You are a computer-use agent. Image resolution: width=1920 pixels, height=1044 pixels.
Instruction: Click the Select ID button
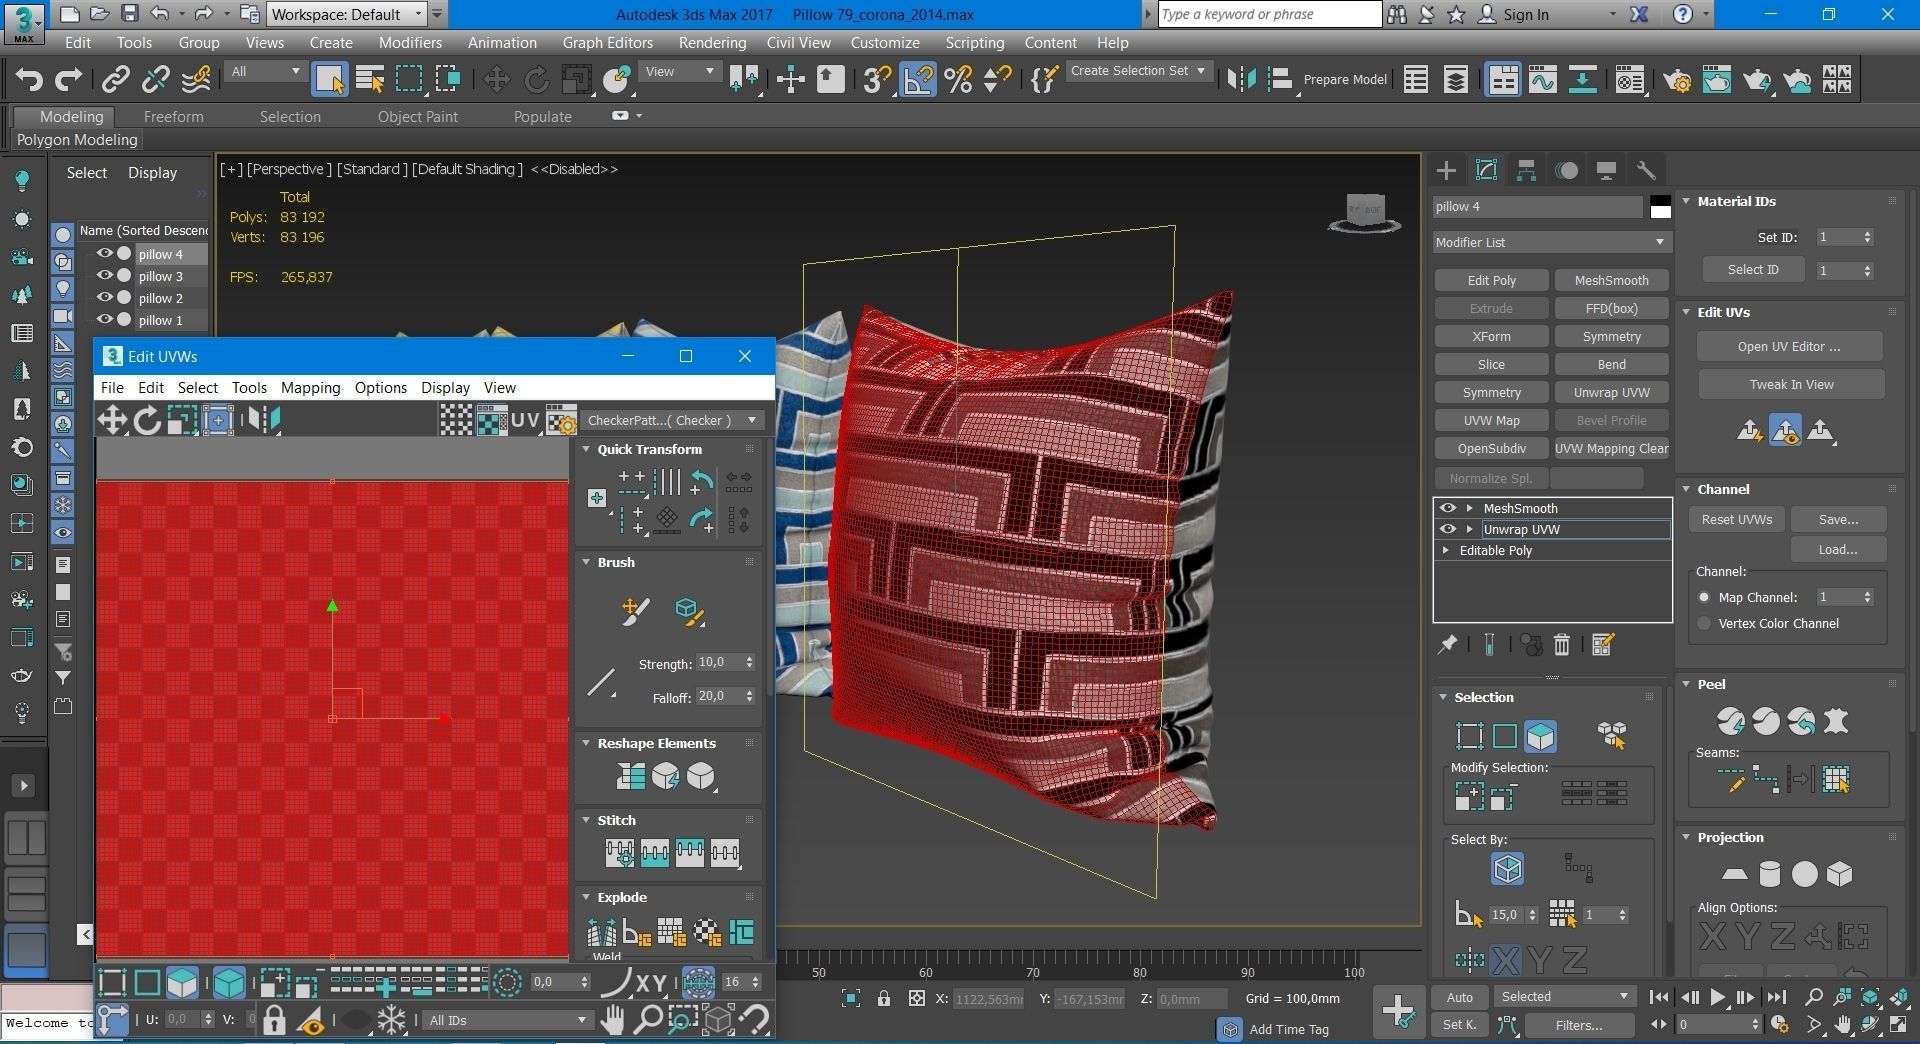click(1753, 270)
